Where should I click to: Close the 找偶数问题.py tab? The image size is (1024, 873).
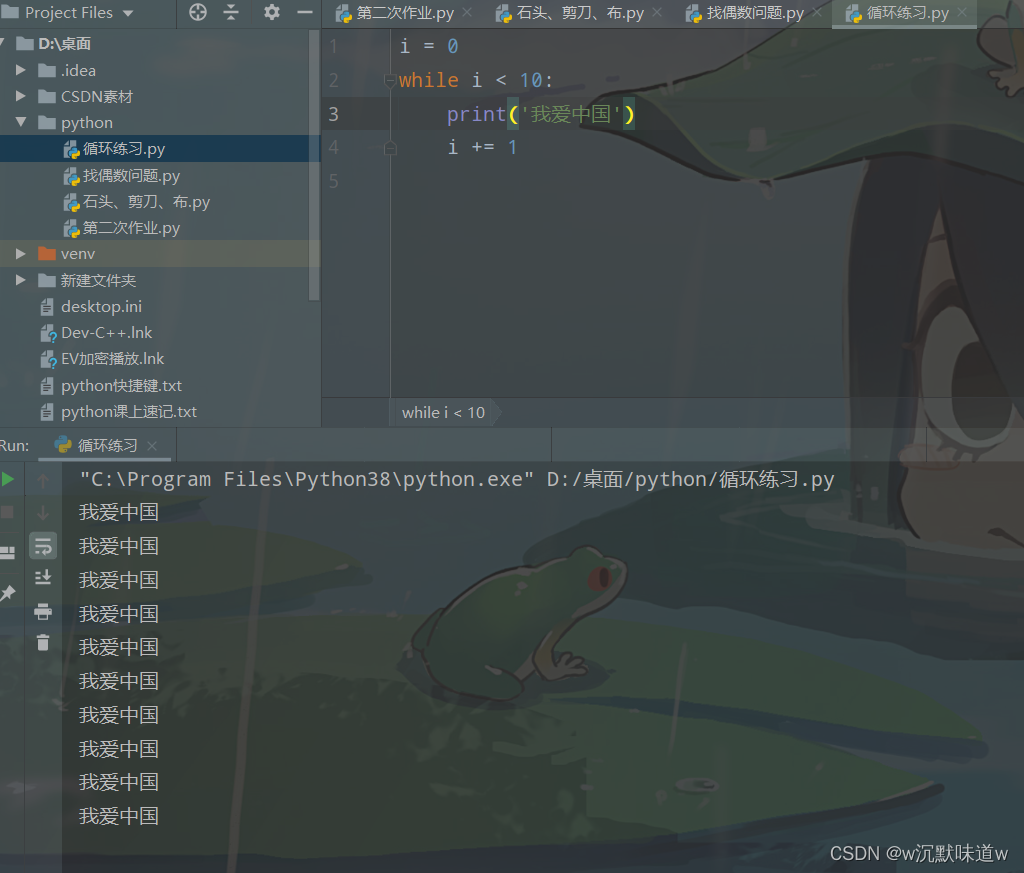tap(817, 12)
